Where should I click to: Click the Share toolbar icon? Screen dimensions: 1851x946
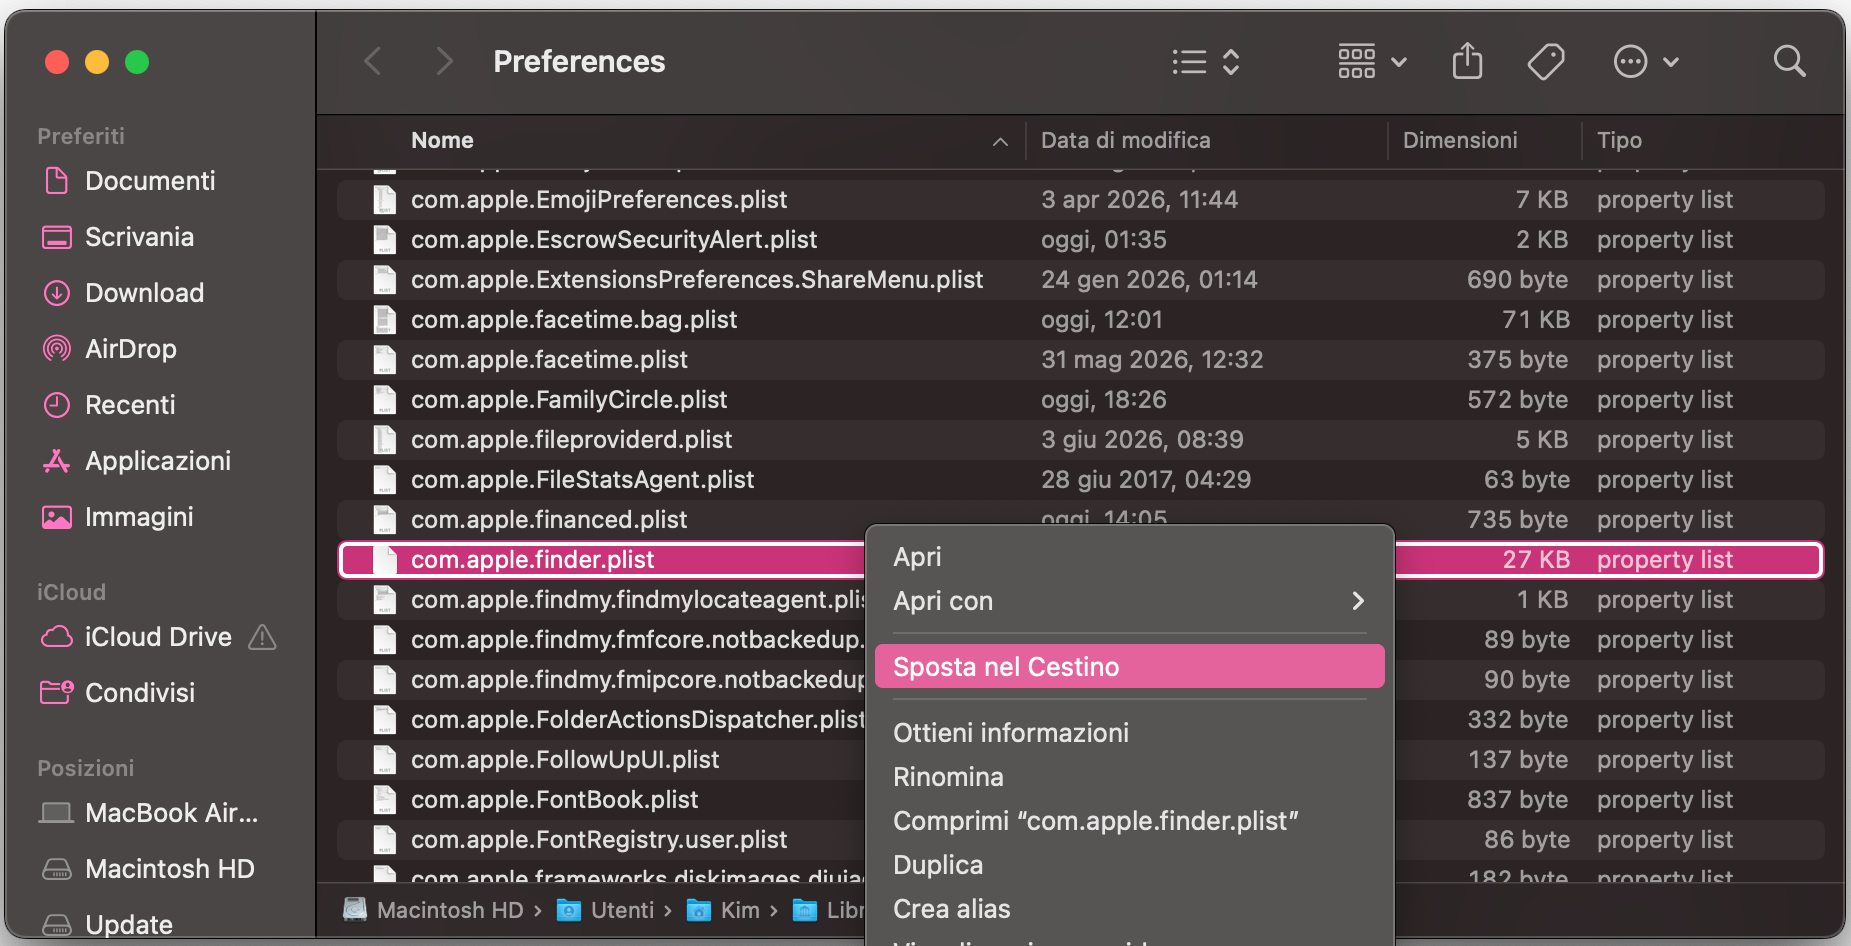[x=1467, y=62]
